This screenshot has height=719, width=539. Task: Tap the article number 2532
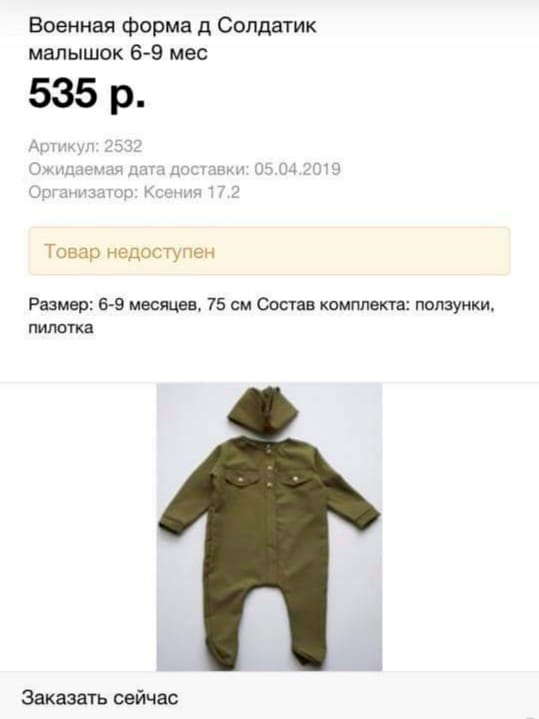point(123,146)
